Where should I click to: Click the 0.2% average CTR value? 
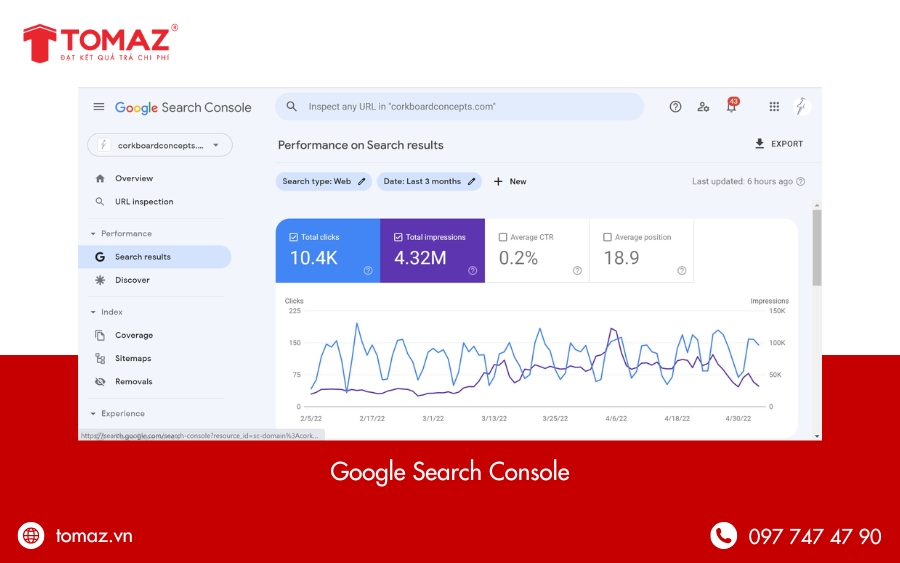pos(518,258)
